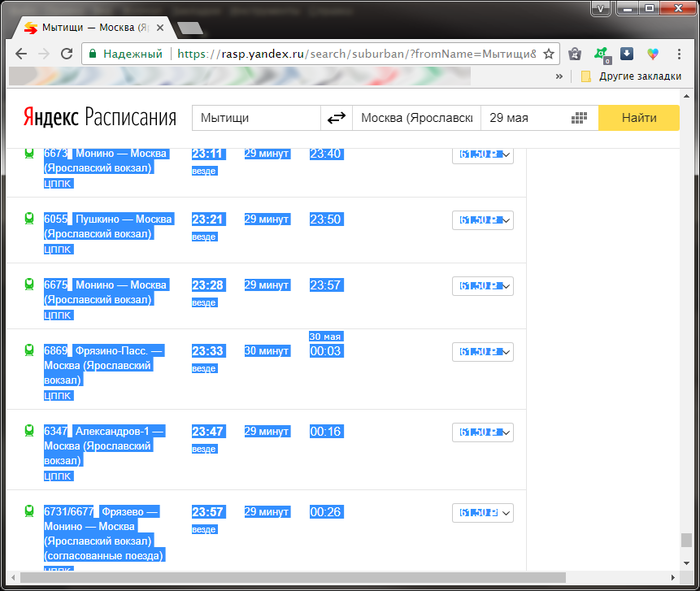Screen dimensions: 700x591
Task: Expand price dropdown for train 6673
Action: (x=483, y=154)
